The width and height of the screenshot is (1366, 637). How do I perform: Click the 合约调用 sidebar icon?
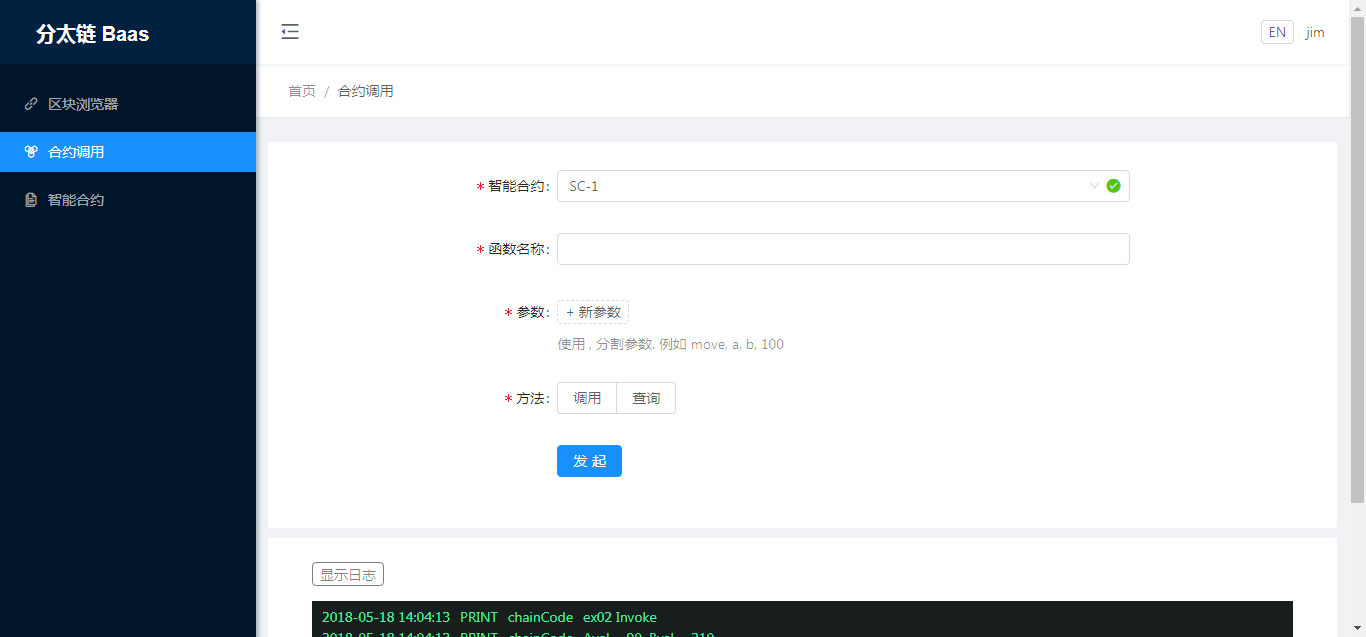(31, 152)
